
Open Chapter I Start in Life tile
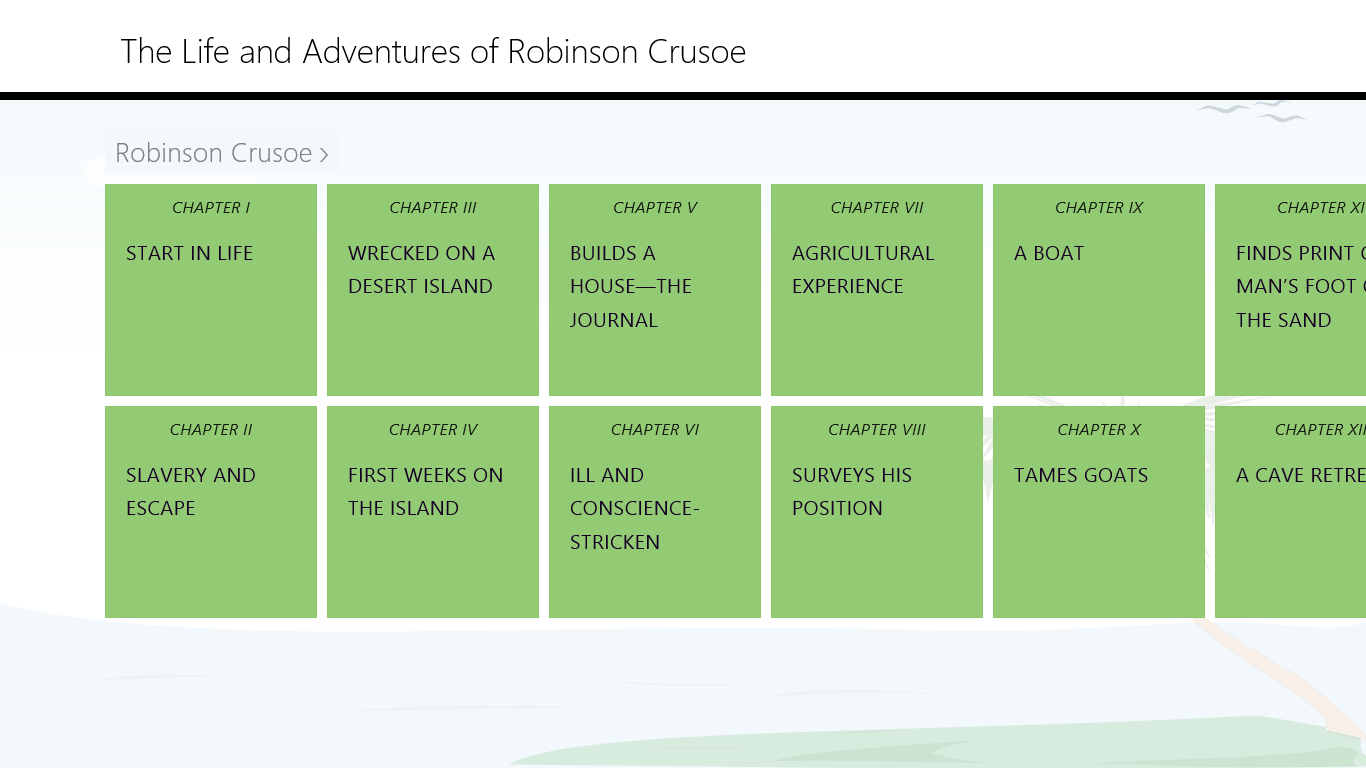click(x=211, y=290)
